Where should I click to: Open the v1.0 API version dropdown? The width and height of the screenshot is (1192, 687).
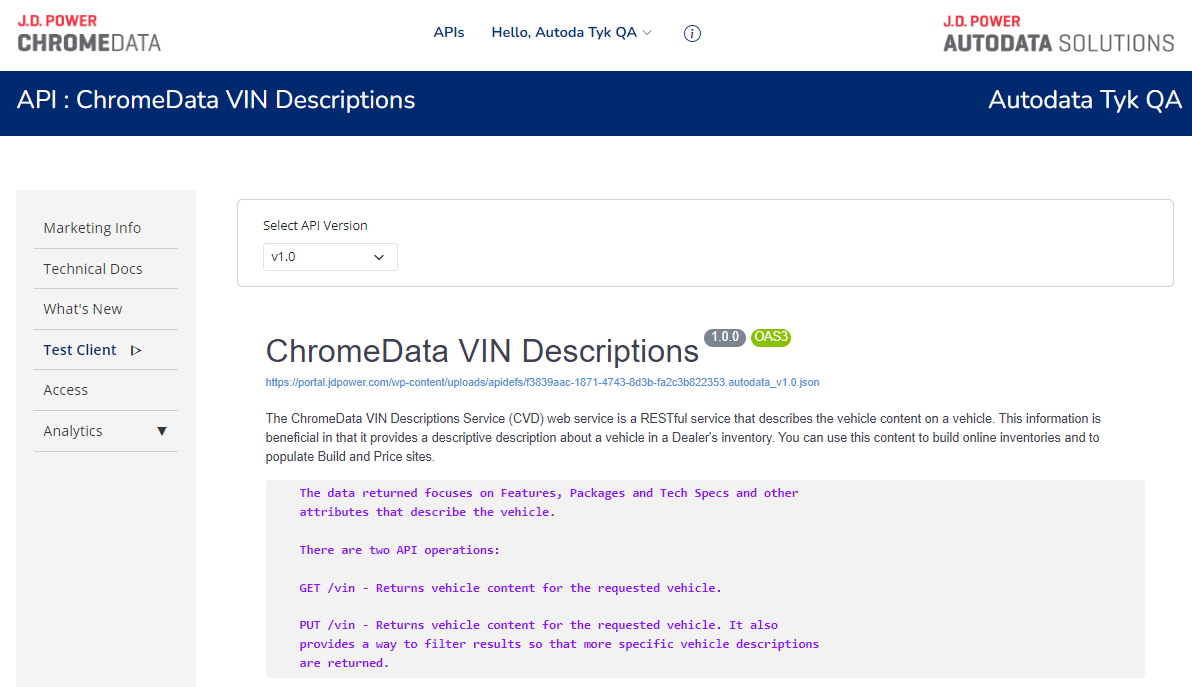(x=330, y=257)
